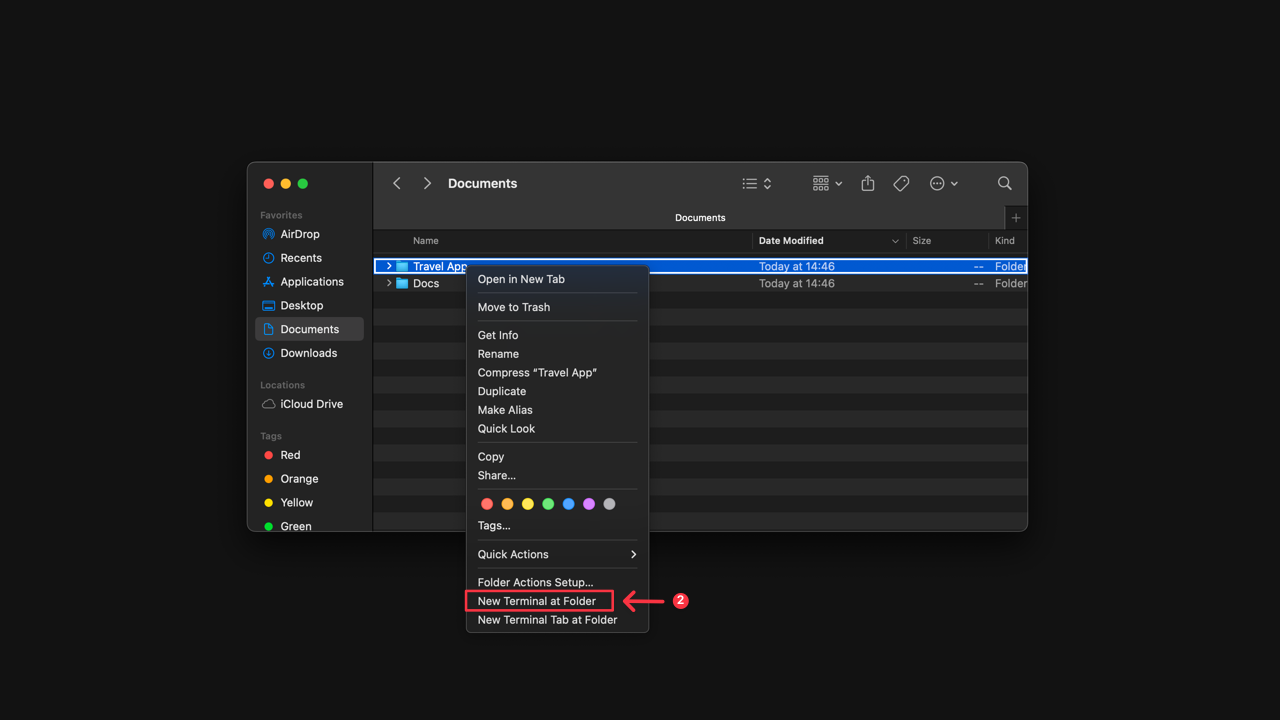Image resolution: width=1280 pixels, height=720 pixels.
Task: Expand the Docs folder disclosure triangle
Action: [x=389, y=283]
